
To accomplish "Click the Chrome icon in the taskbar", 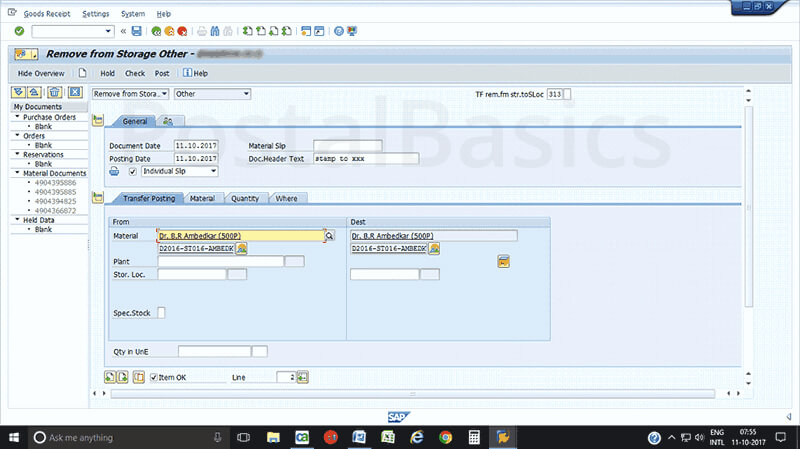I will (445, 437).
